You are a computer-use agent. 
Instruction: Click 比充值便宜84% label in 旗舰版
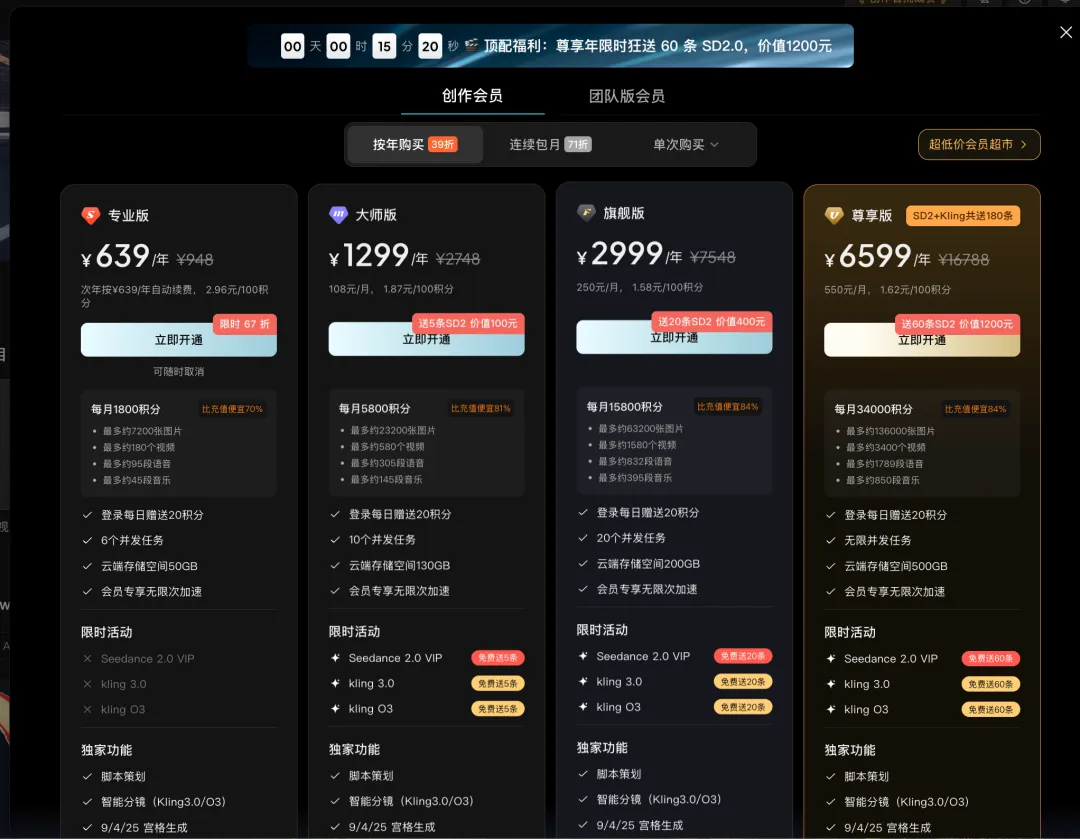click(x=727, y=407)
